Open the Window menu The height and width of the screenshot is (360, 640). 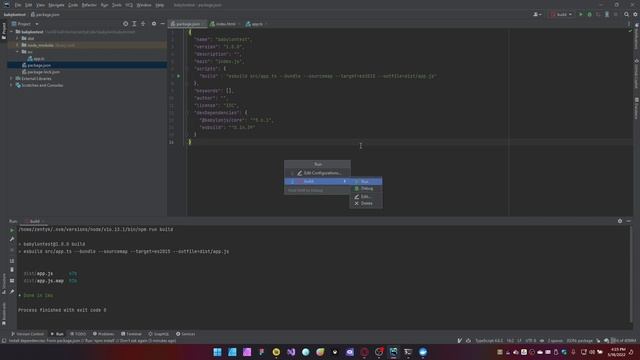click(144, 5)
